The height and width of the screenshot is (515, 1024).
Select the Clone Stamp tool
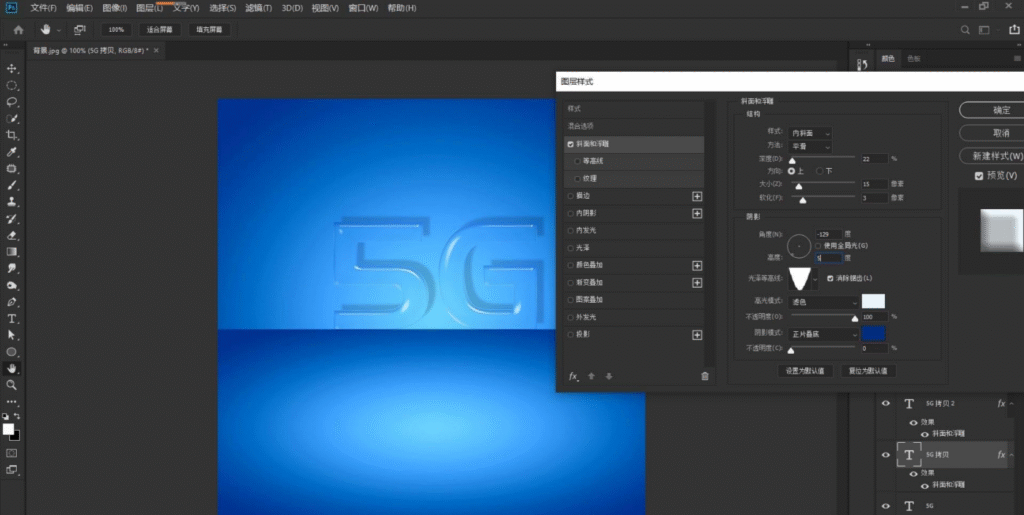coord(12,202)
